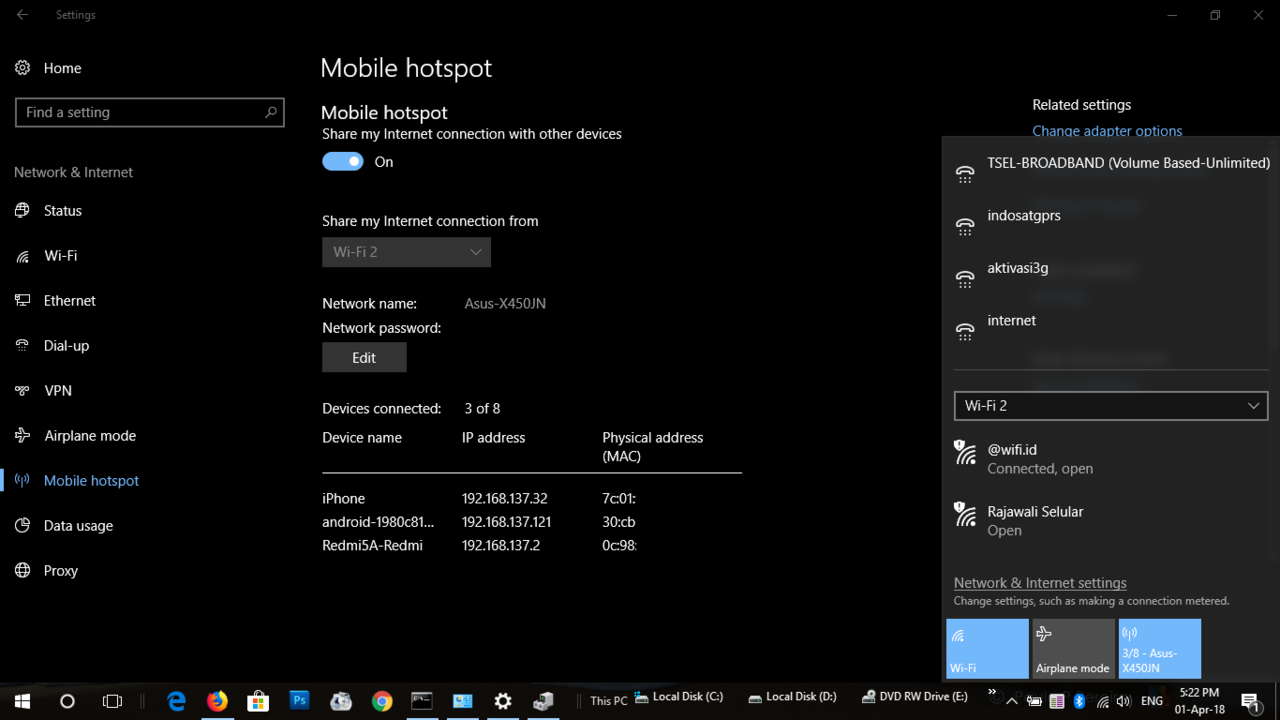
Task: Expand the taskbar toolbar overflow chevrons
Action: point(992,692)
